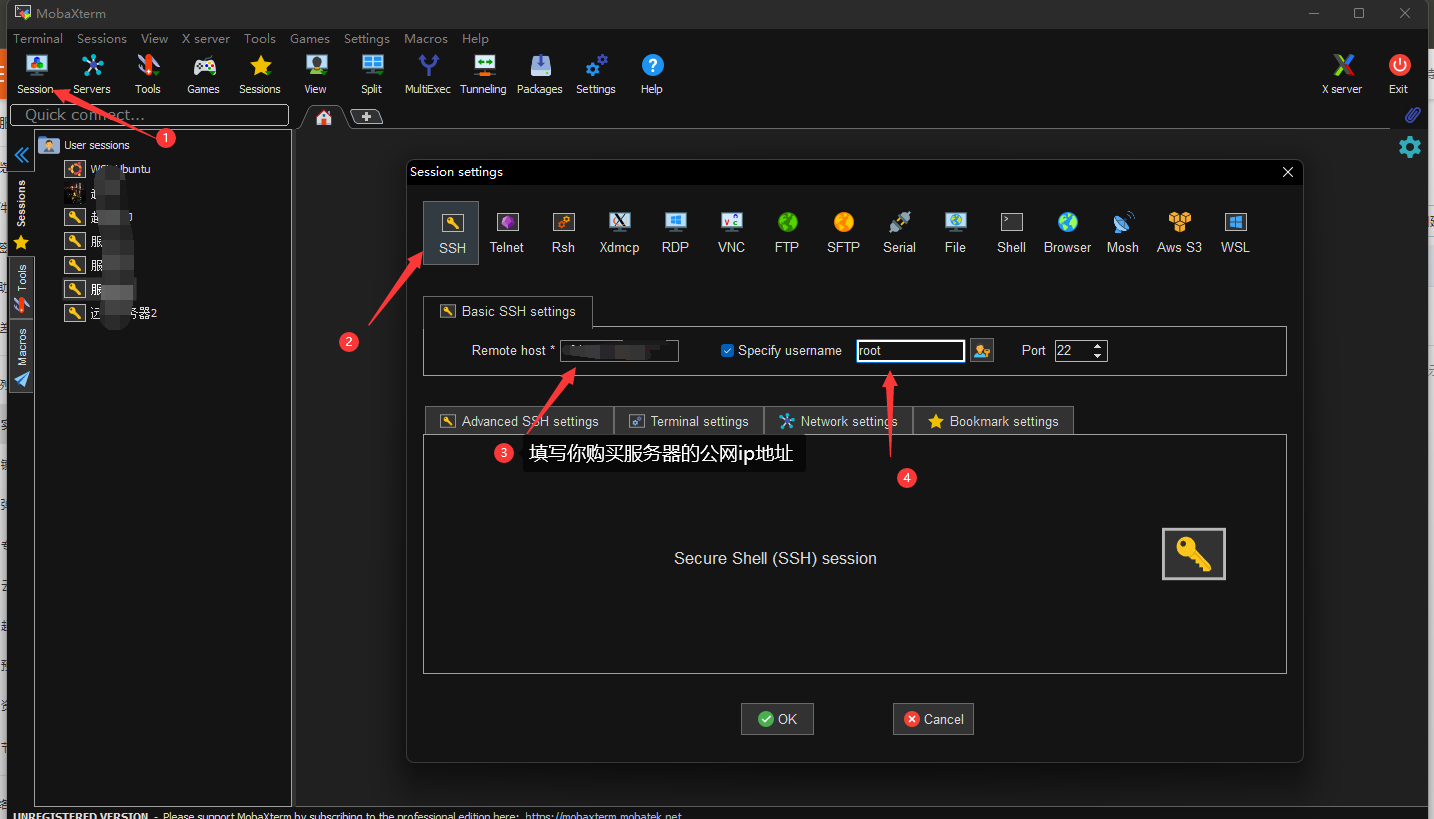The width and height of the screenshot is (1434, 819).
Task: Switch to Terminal settings tab
Action: coord(689,421)
